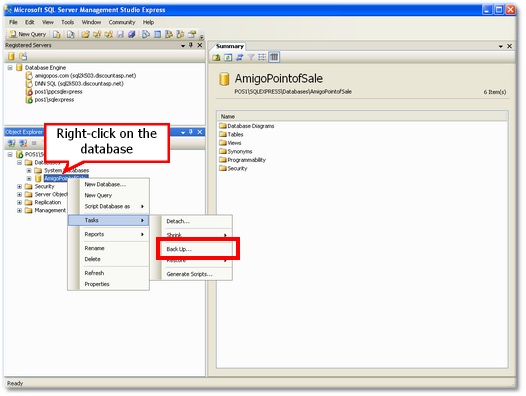Click the Template Explorer icon in main toolbar

pos(180,34)
